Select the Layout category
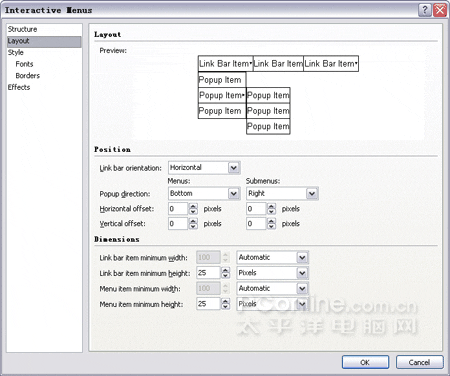Image resolution: width=450 pixels, height=376 pixels. [44, 41]
